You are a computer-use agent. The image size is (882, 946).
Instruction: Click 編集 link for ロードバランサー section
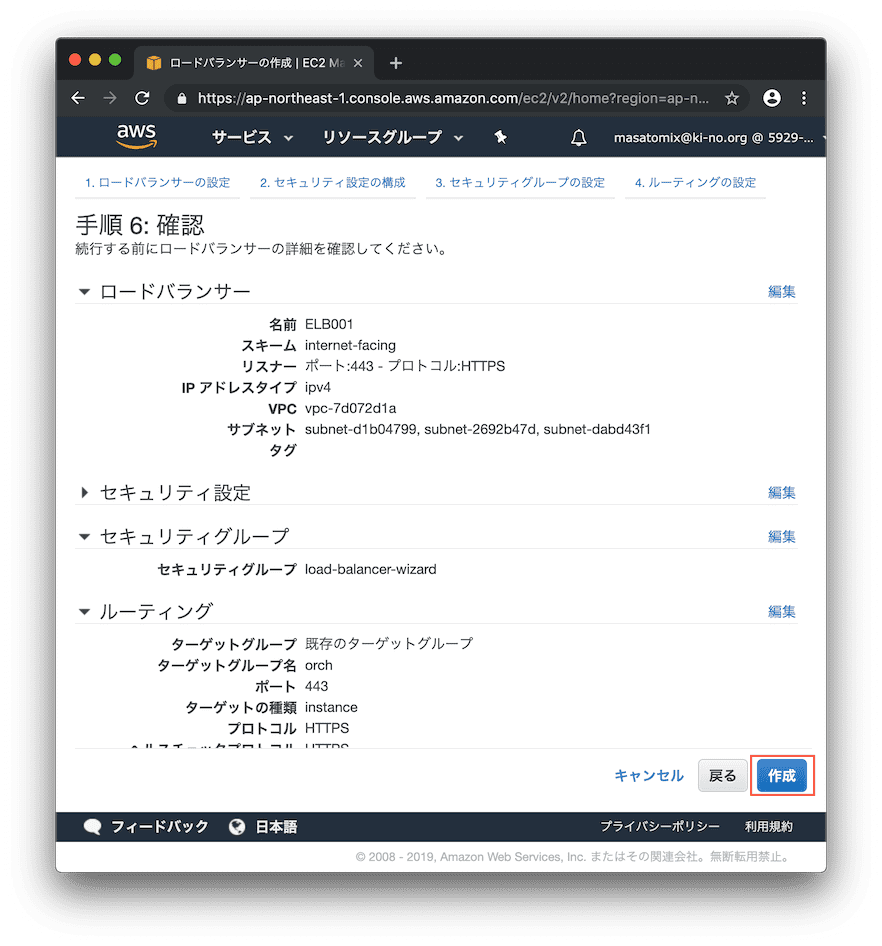(x=781, y=292)
